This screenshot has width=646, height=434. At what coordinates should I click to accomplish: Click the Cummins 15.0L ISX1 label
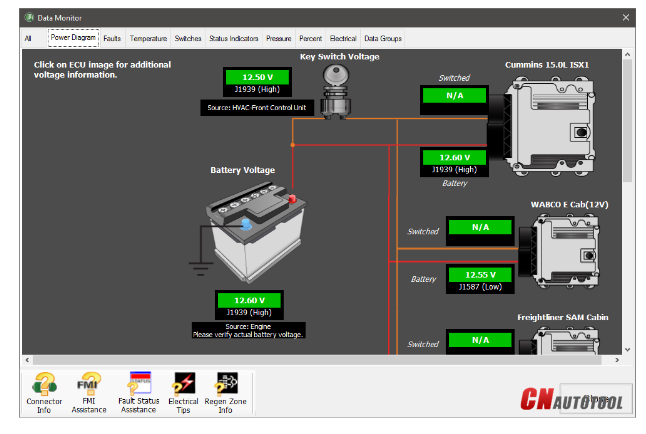547,65
